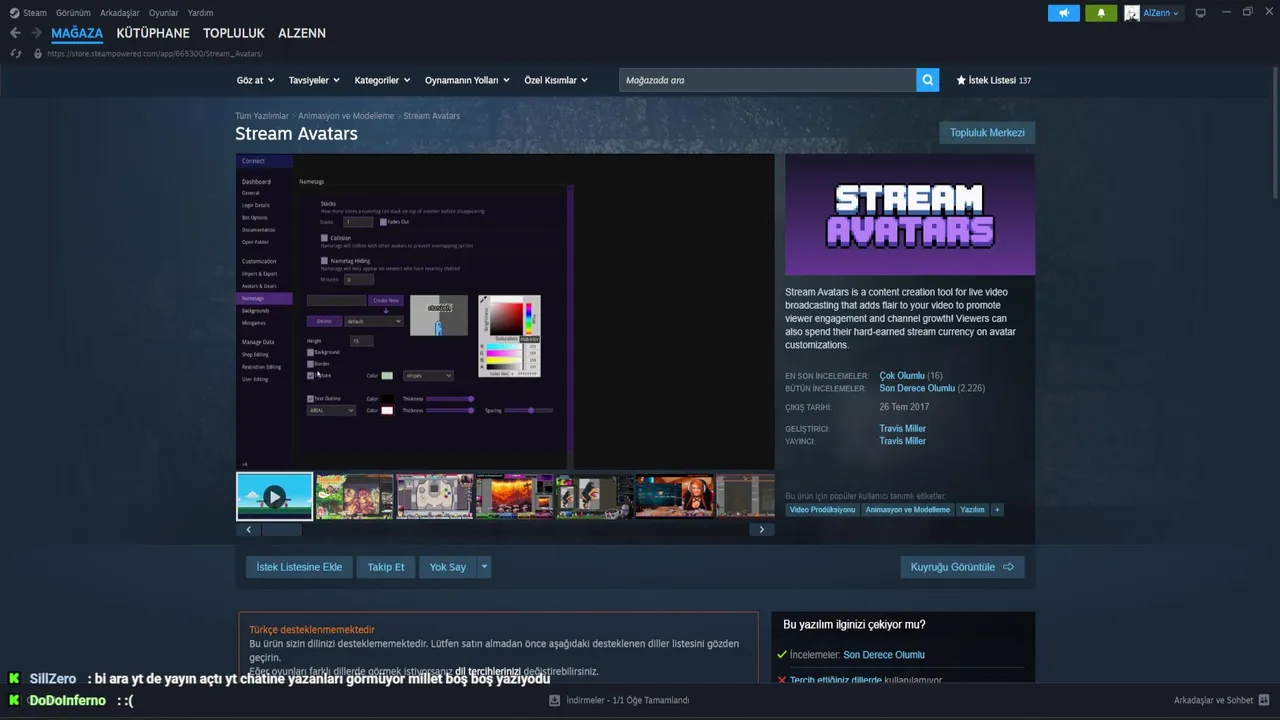Screen dimensions: 1280x720
Task: Click the Topluluk Merkezi button
Action: pyautogui.click(x=987, y=133)
